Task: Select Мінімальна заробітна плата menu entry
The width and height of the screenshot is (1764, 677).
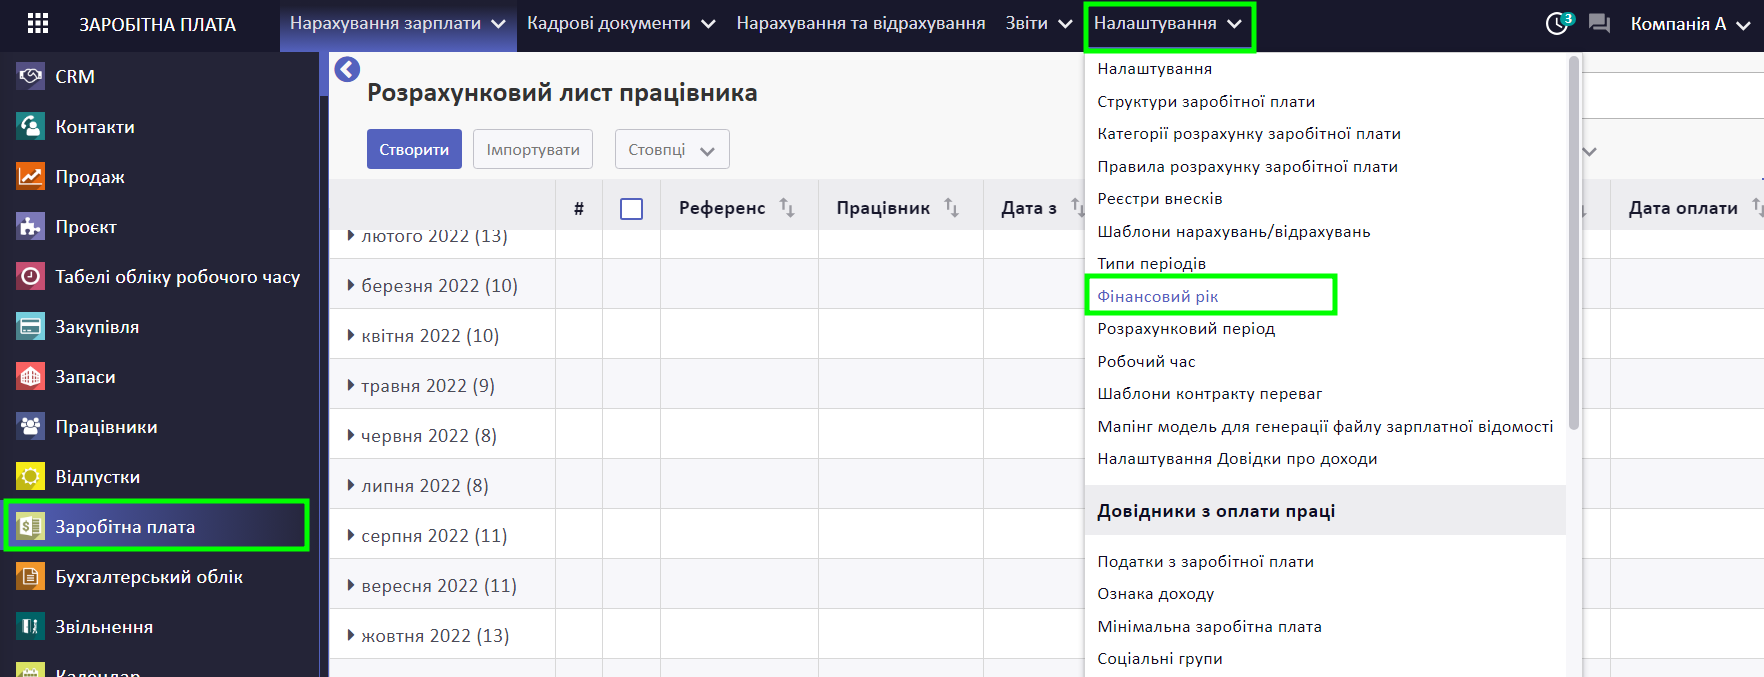Action: tap(1210, 627)
